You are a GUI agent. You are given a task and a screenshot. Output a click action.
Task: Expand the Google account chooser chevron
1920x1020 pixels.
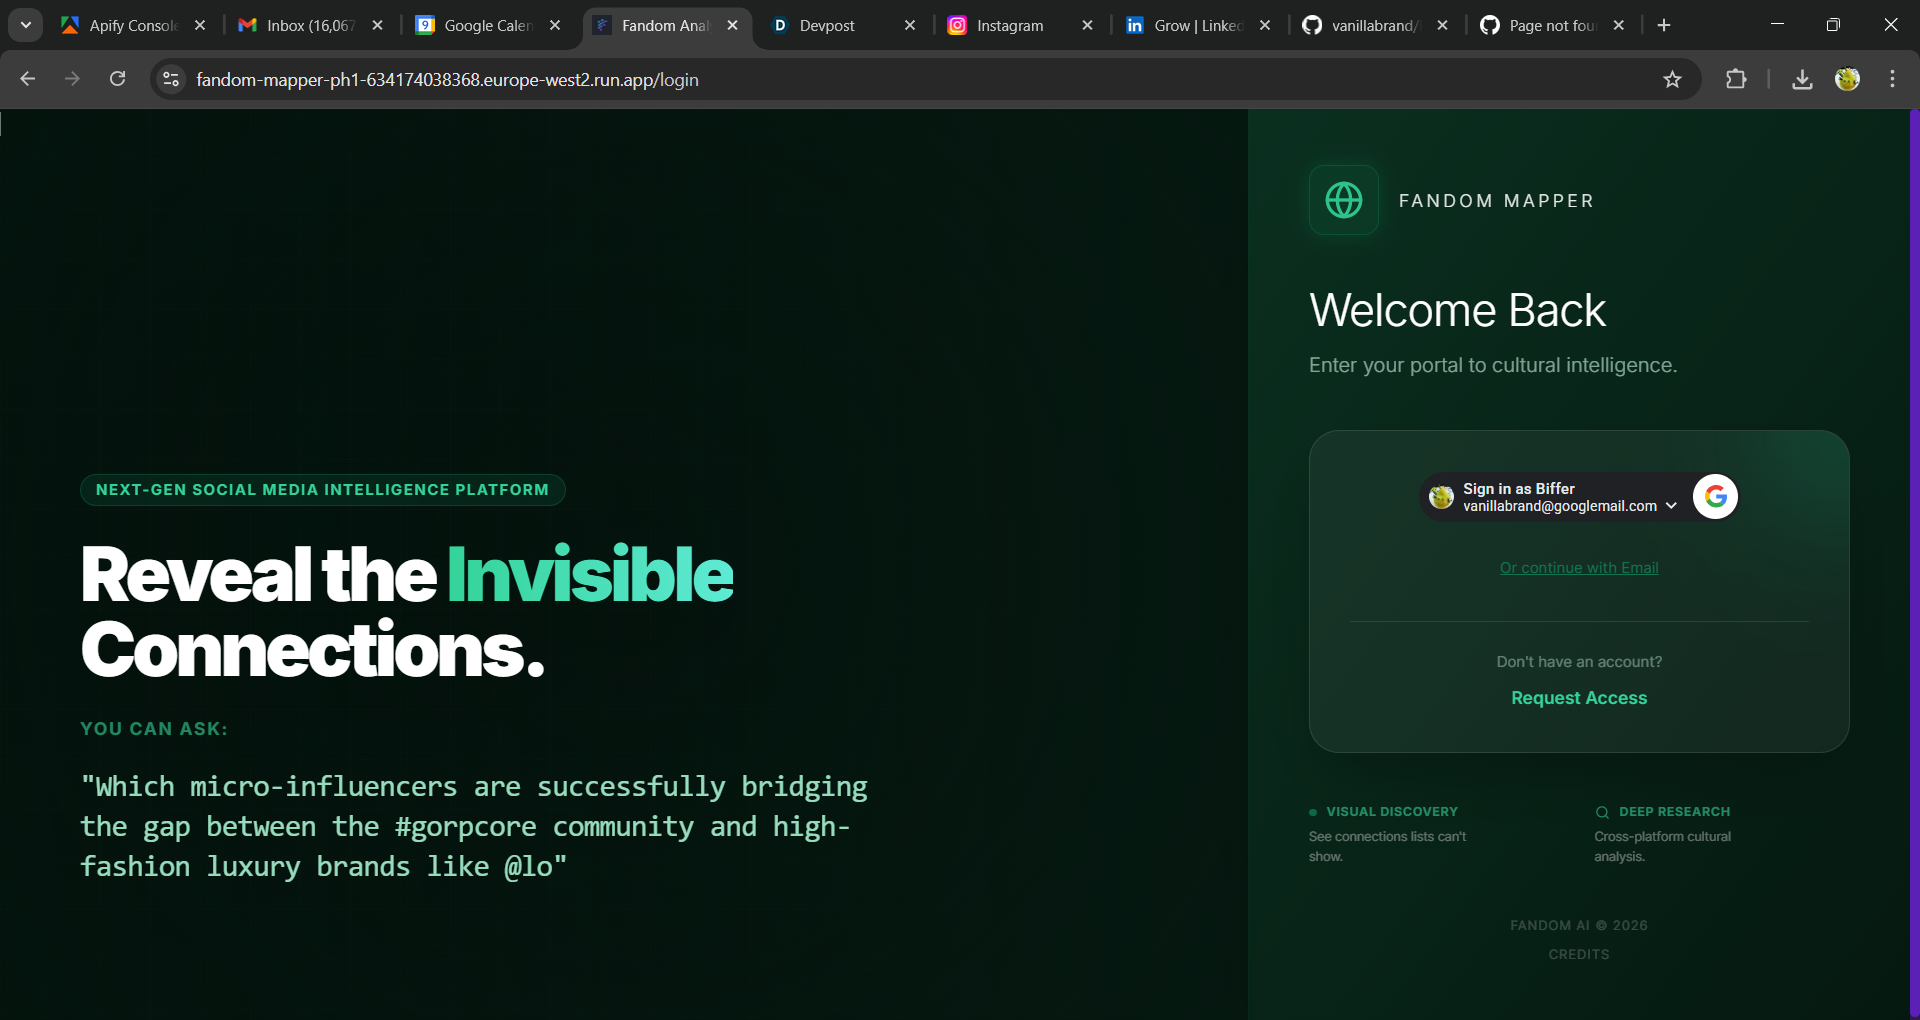[x=1671, y=506]
